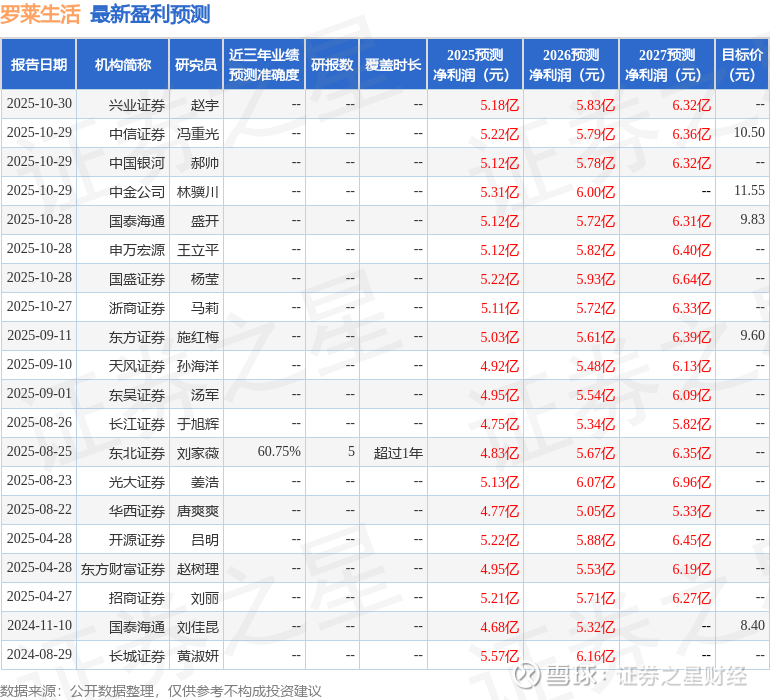Click researcher 唐爽爽
Image resolution: width=770 pixels, height=700 pixels.
198,511
